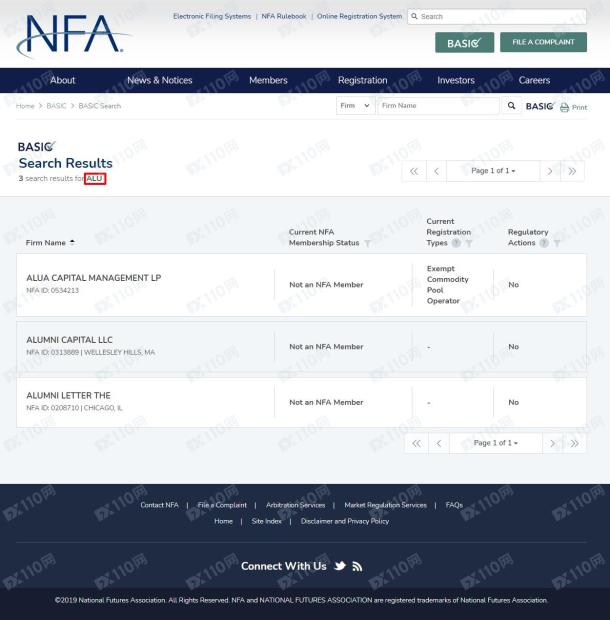The width and height of the screenshot is (610, 620).
Task: Open the Registration menu
Action: pos(363,80)
